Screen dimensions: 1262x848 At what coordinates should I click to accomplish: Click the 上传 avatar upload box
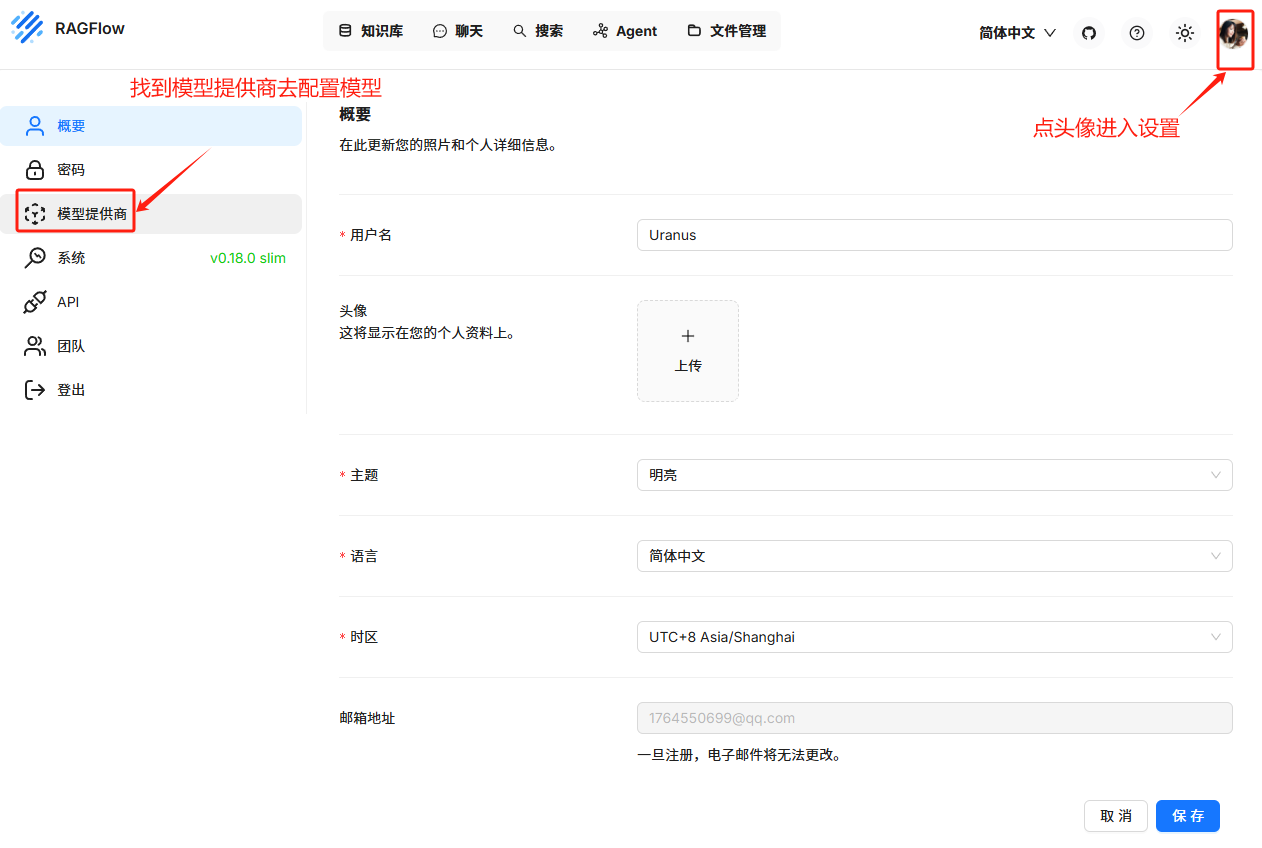[x=688, y=351]
